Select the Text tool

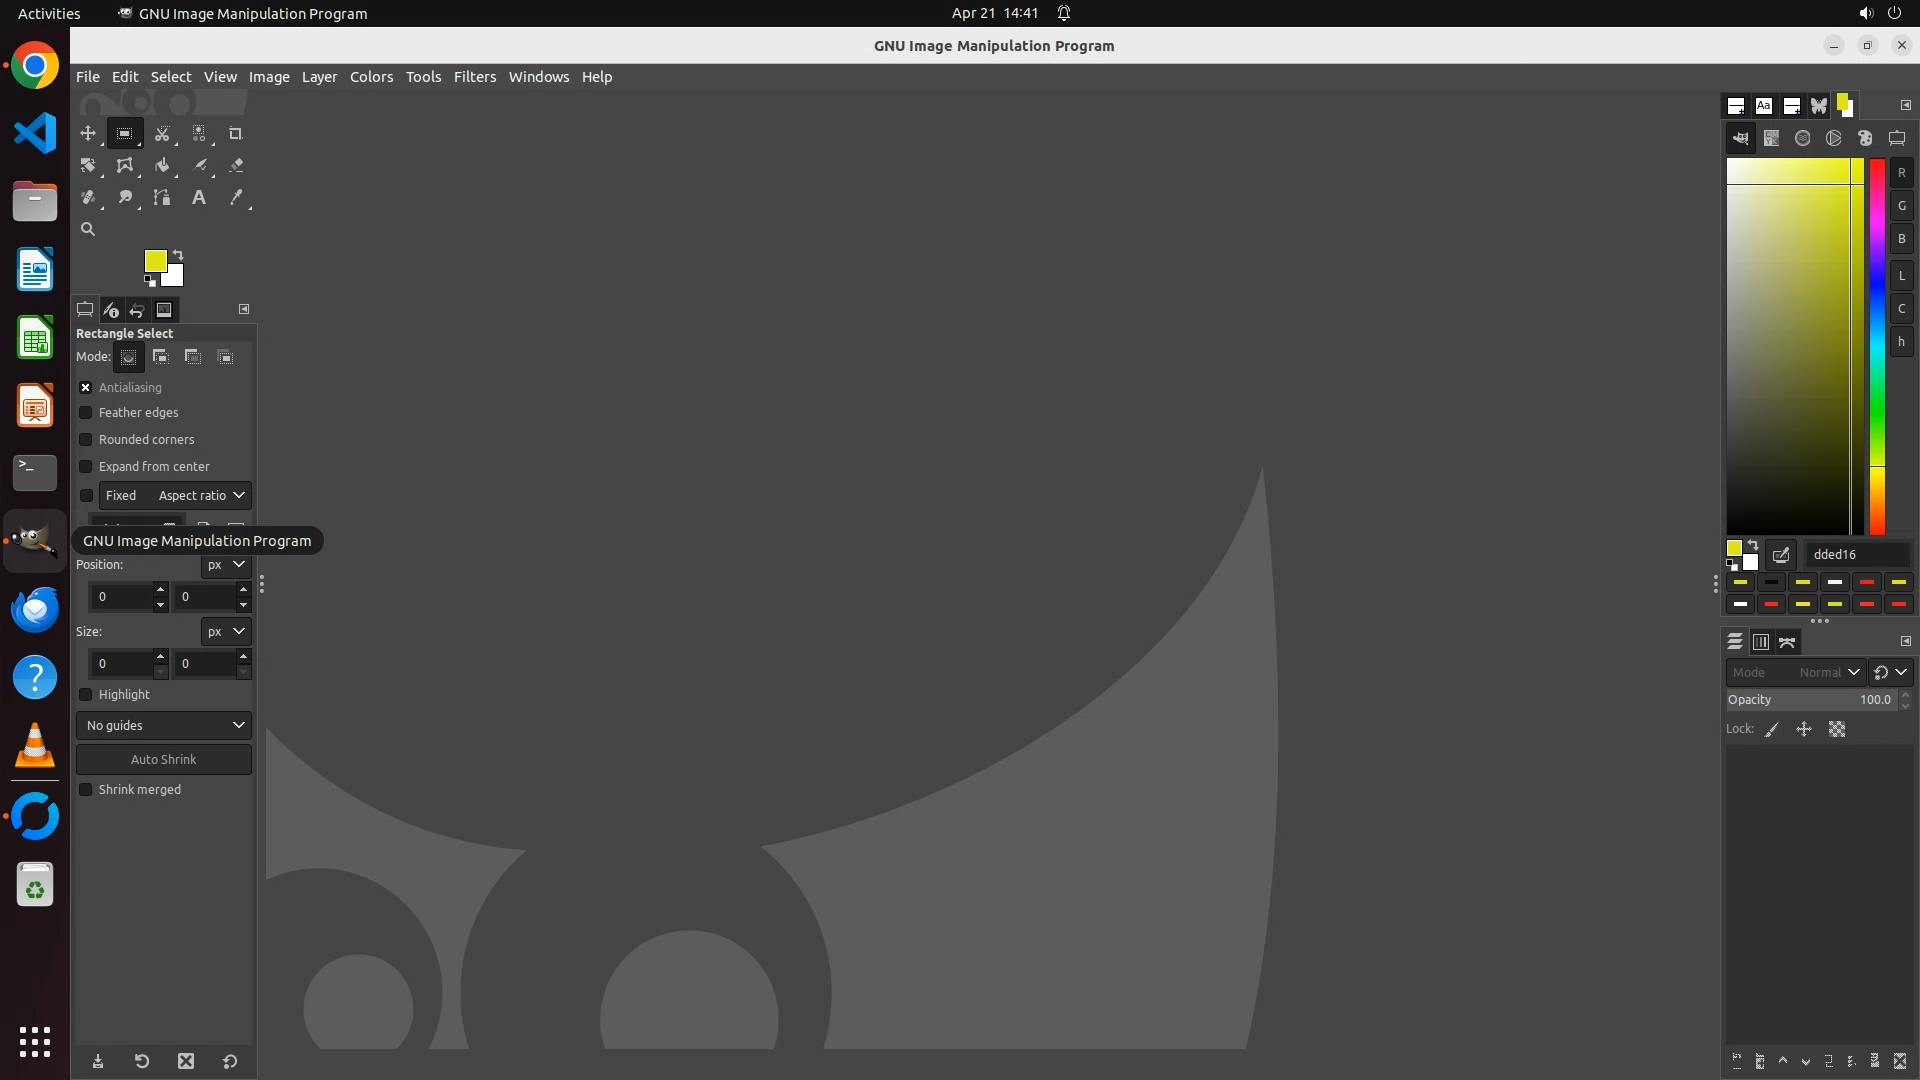[199, 197]
